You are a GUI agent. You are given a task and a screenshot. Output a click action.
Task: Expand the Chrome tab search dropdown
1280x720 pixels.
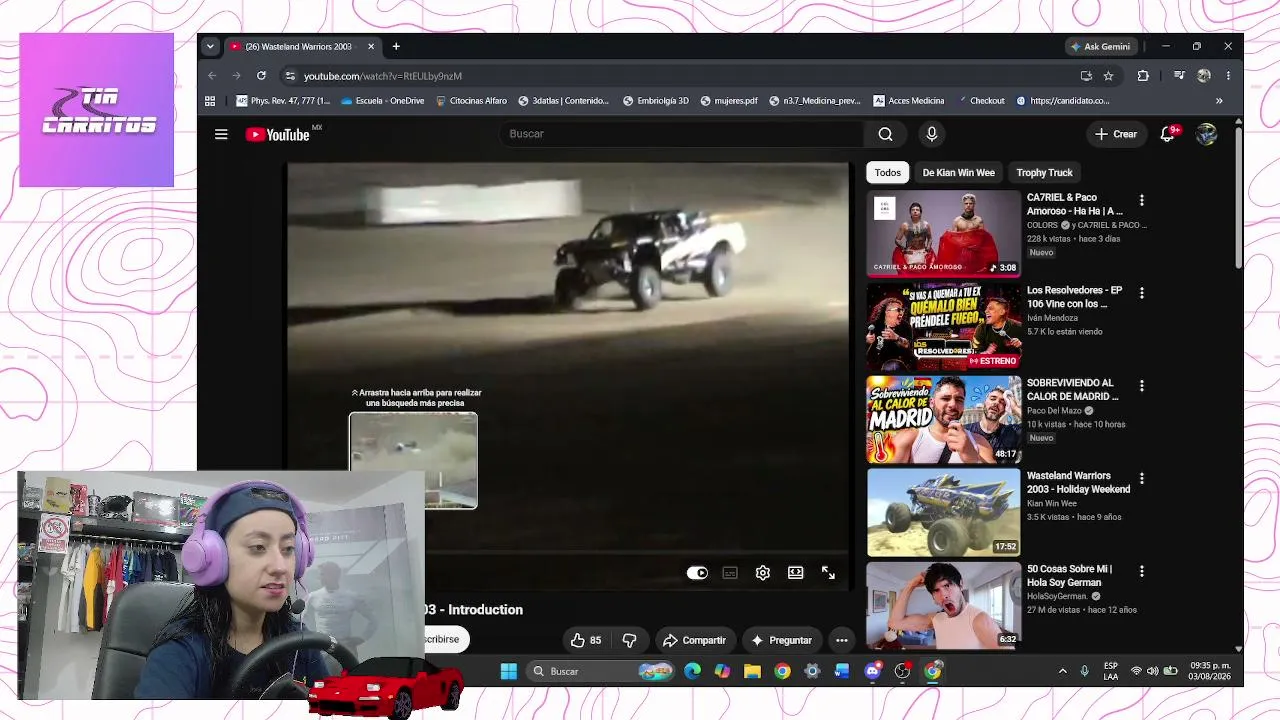(x=210, y=46)
